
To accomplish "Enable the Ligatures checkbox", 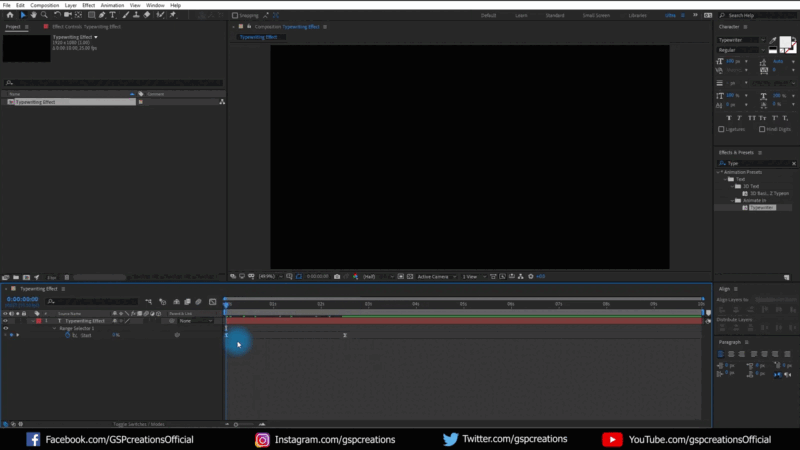I will [721, 129].
